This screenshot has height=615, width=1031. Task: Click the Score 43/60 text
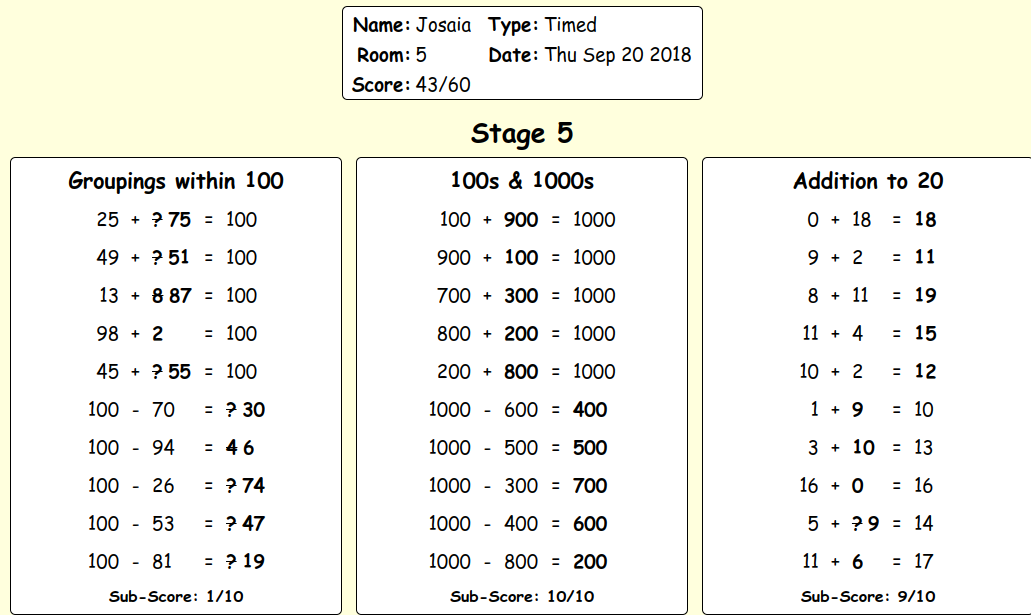[412, 85]
